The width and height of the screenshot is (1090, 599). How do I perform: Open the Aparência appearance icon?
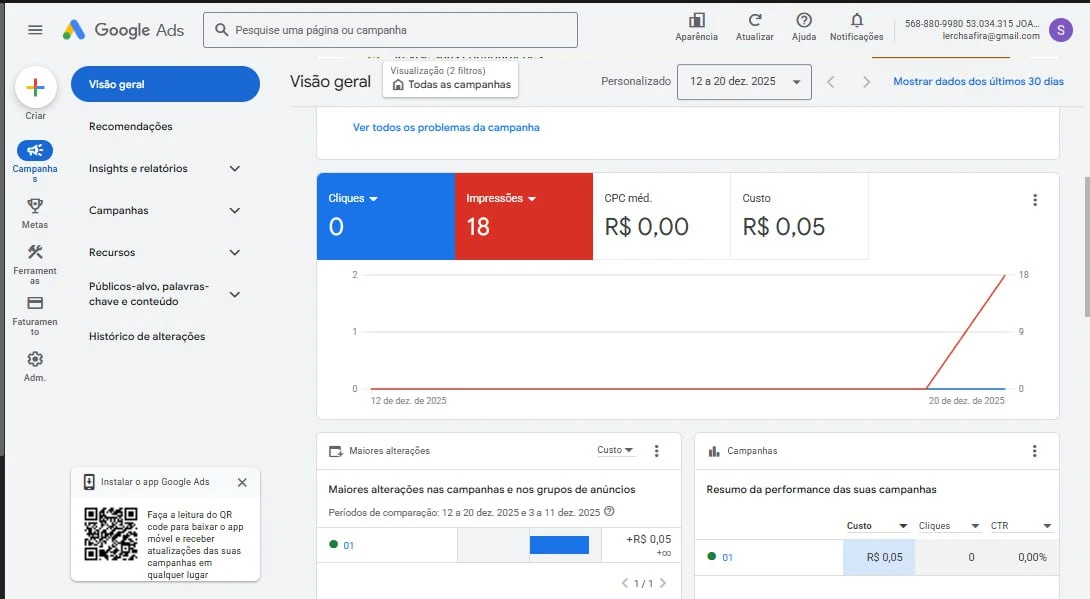pos(696,21)
